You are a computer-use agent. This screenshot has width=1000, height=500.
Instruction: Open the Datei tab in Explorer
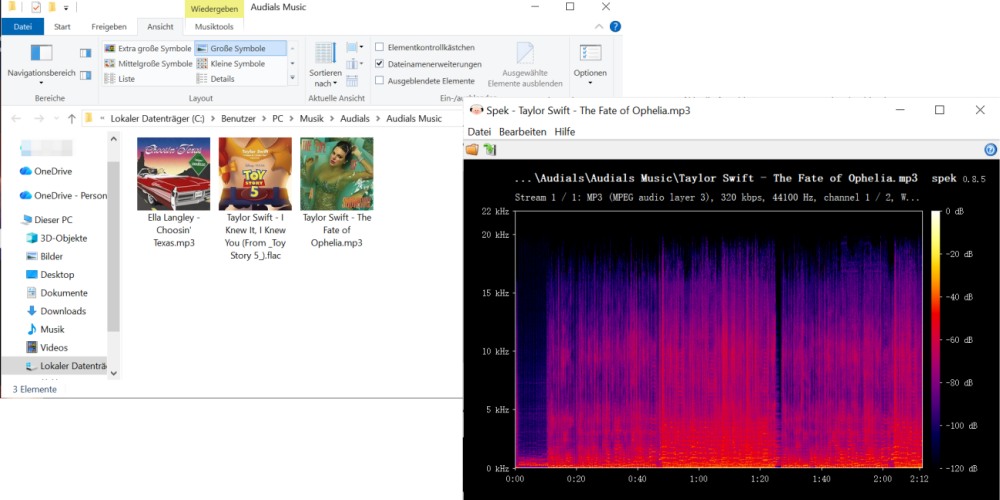[22, 27]
